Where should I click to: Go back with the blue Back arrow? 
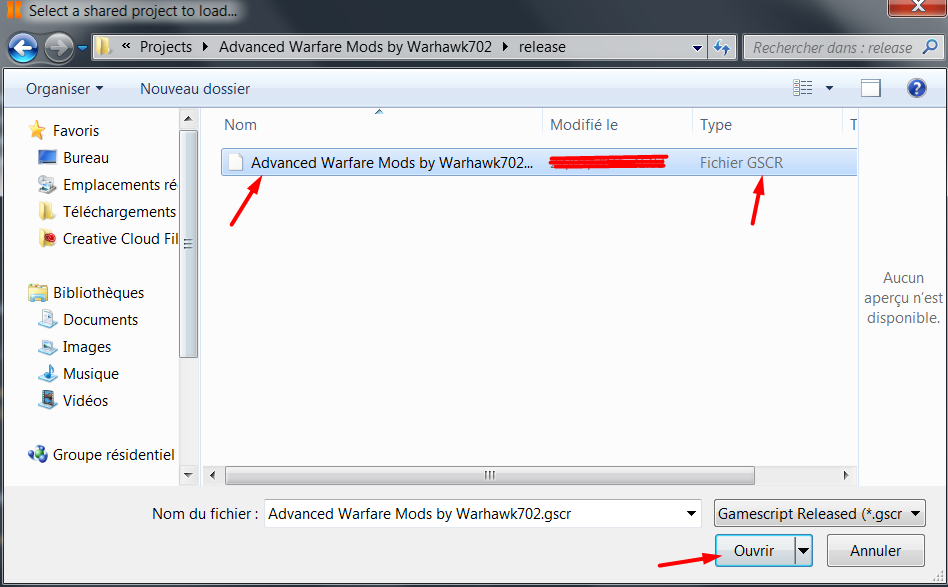click(23, 48)
